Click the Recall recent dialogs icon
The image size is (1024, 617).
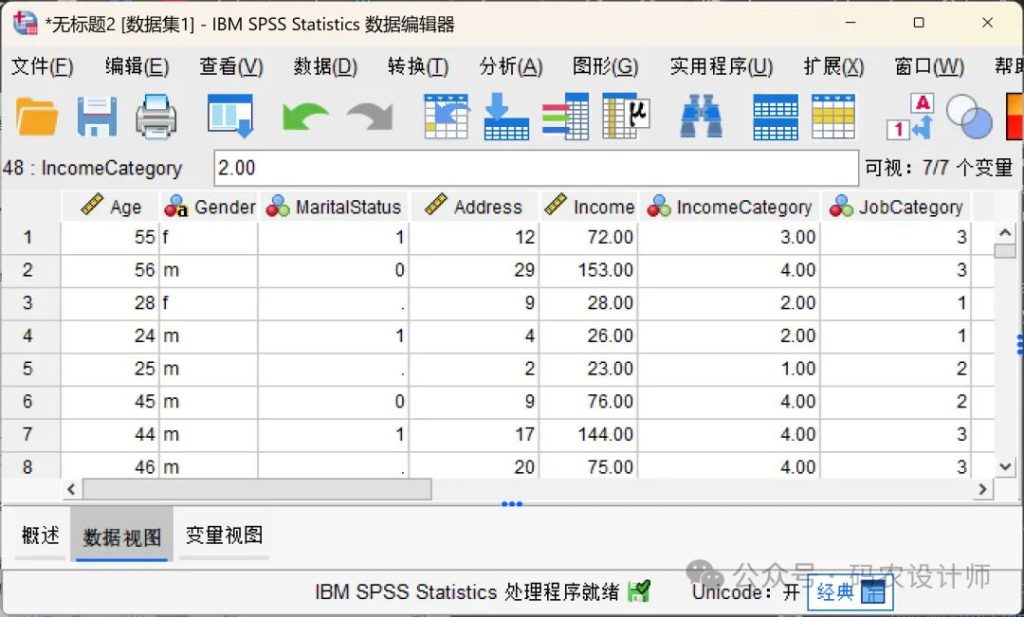[230, 116]
